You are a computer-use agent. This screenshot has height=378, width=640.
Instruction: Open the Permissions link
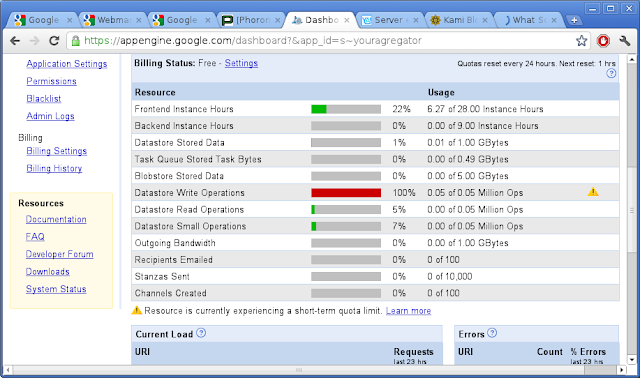[x=51, y=81]
